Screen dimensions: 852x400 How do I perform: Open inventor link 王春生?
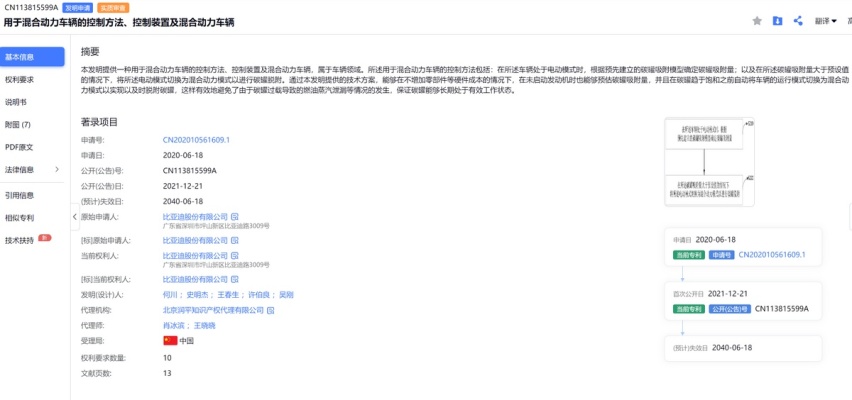pos(227,295)
